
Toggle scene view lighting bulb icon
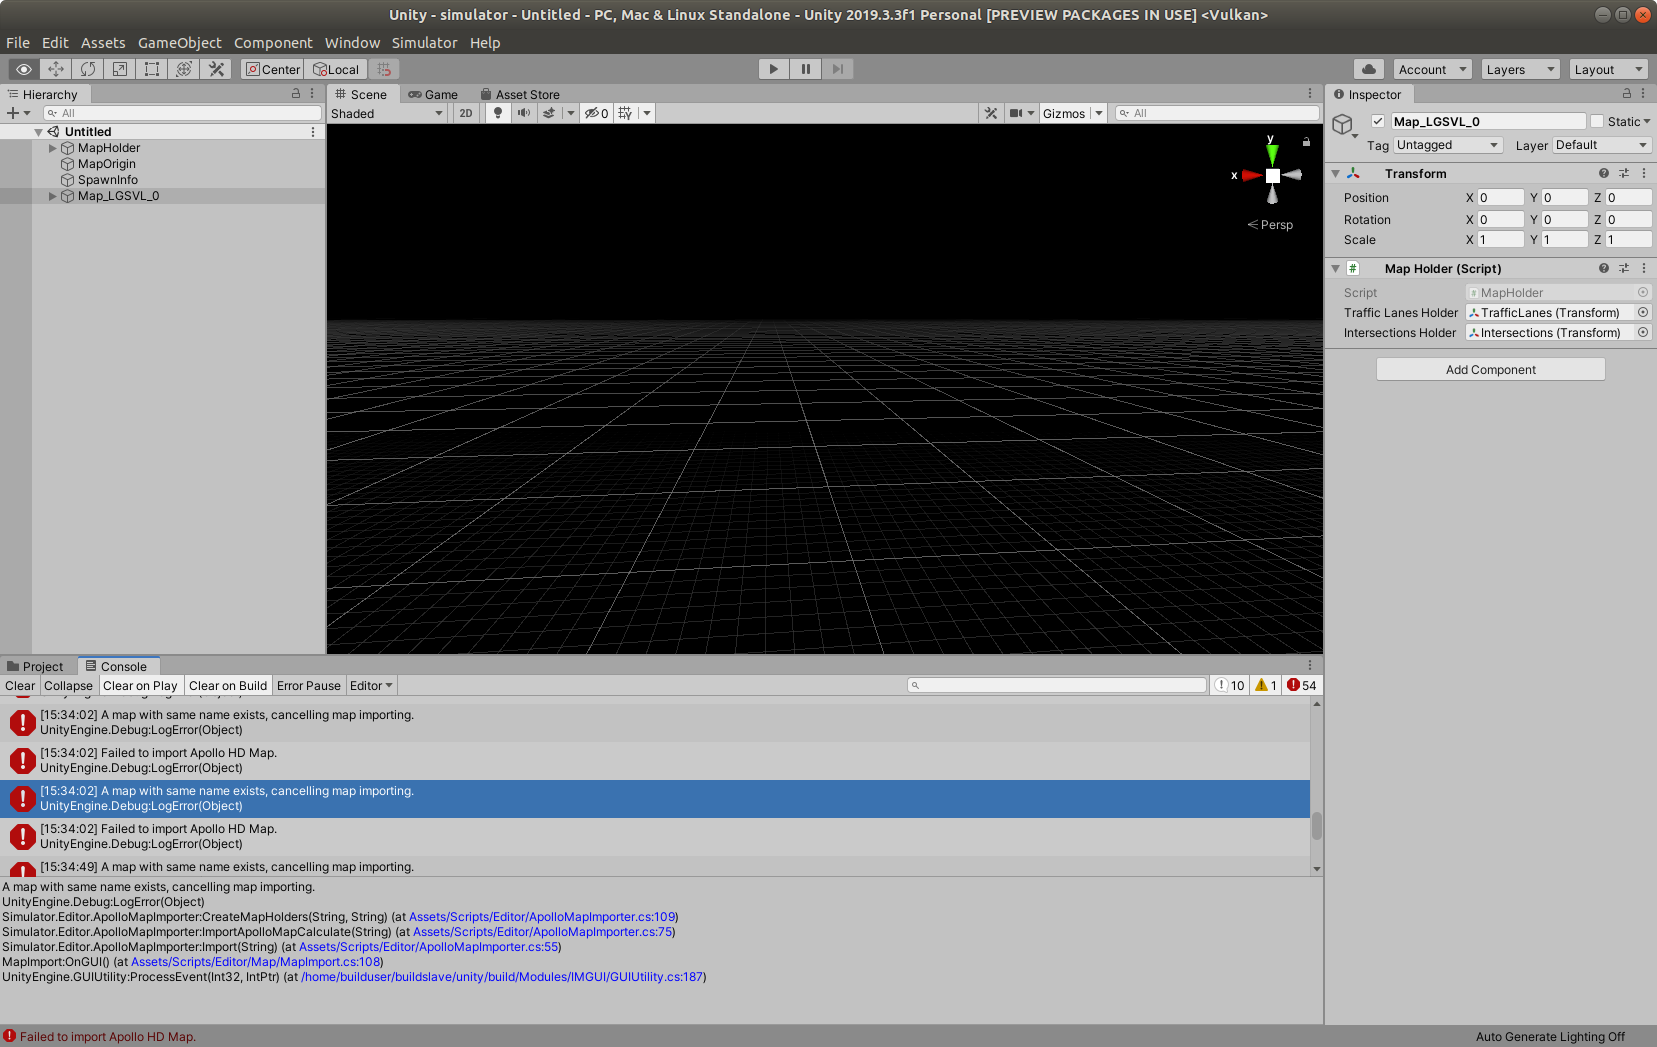[497, 112]
